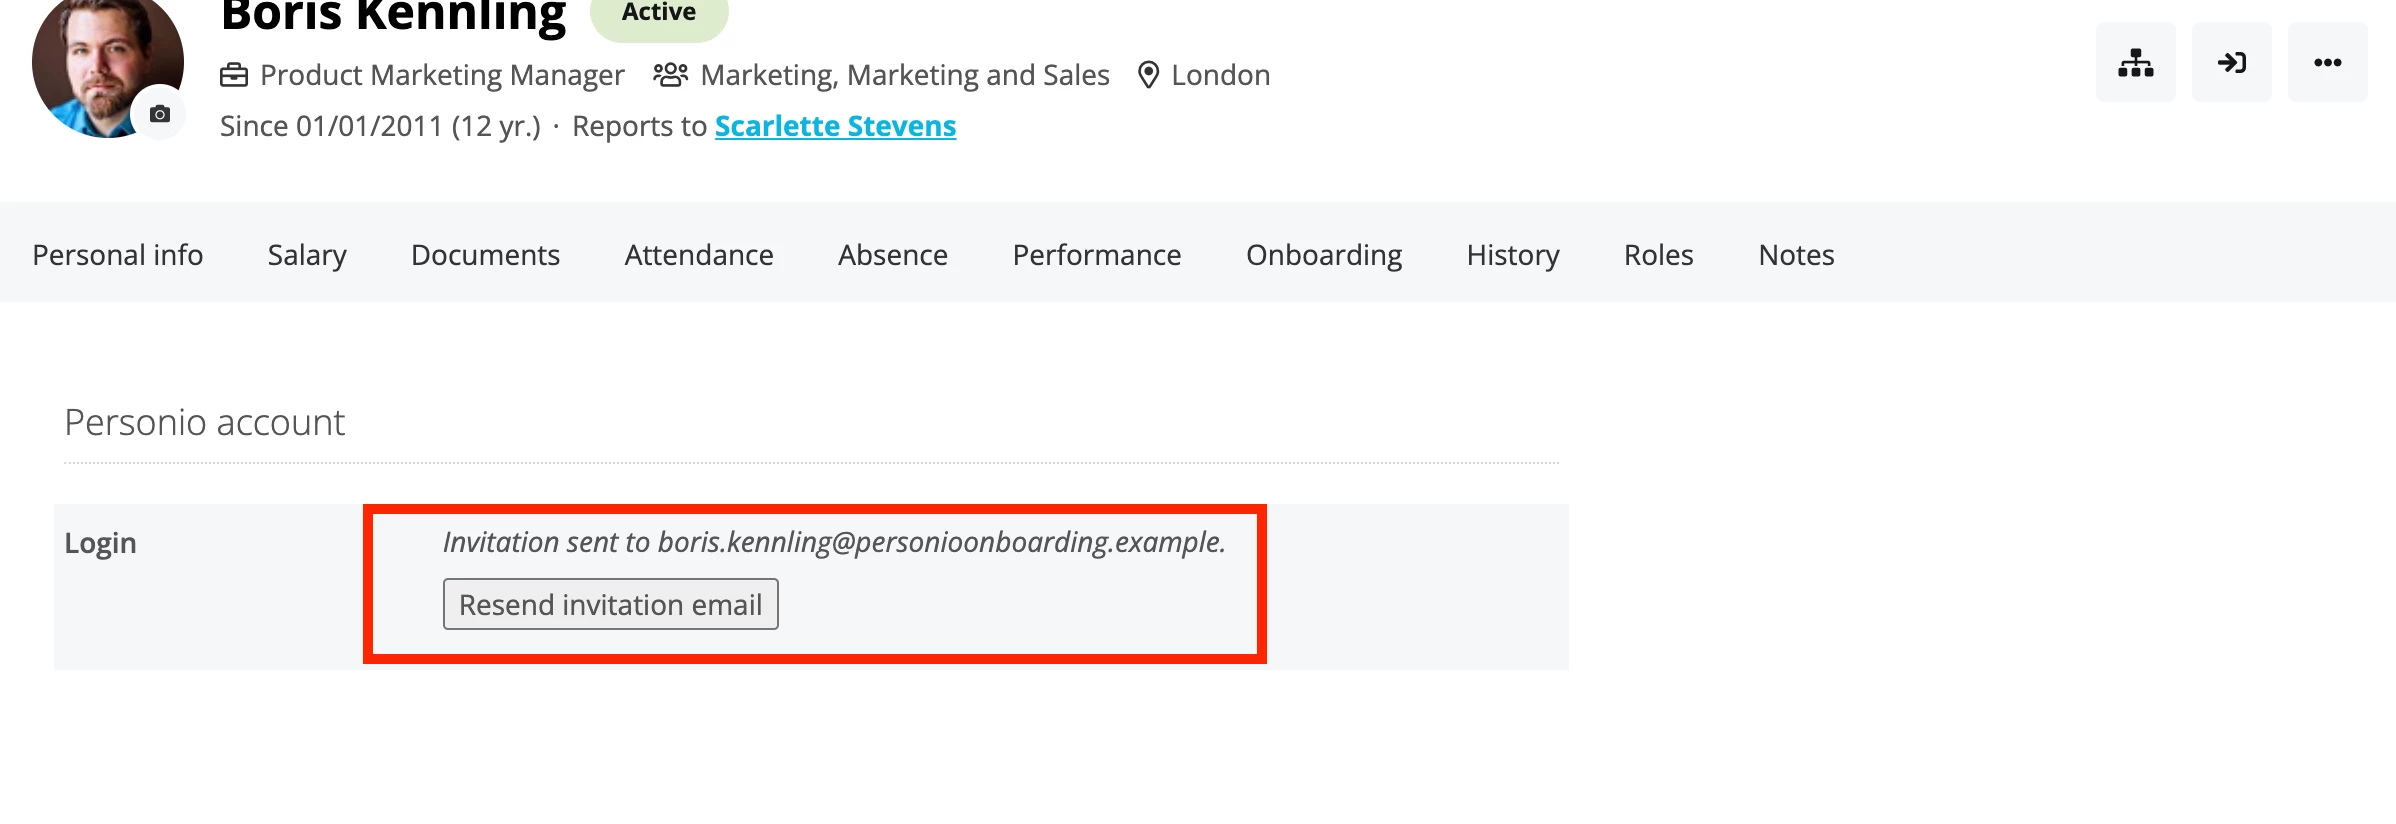
Task: View the Performance tab
Action: [x=1097, y=255]
